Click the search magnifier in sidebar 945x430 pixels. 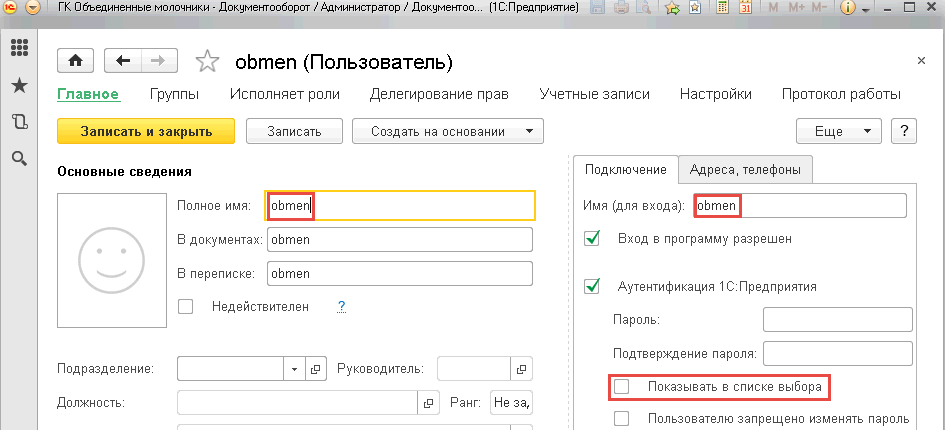[19, 159]
